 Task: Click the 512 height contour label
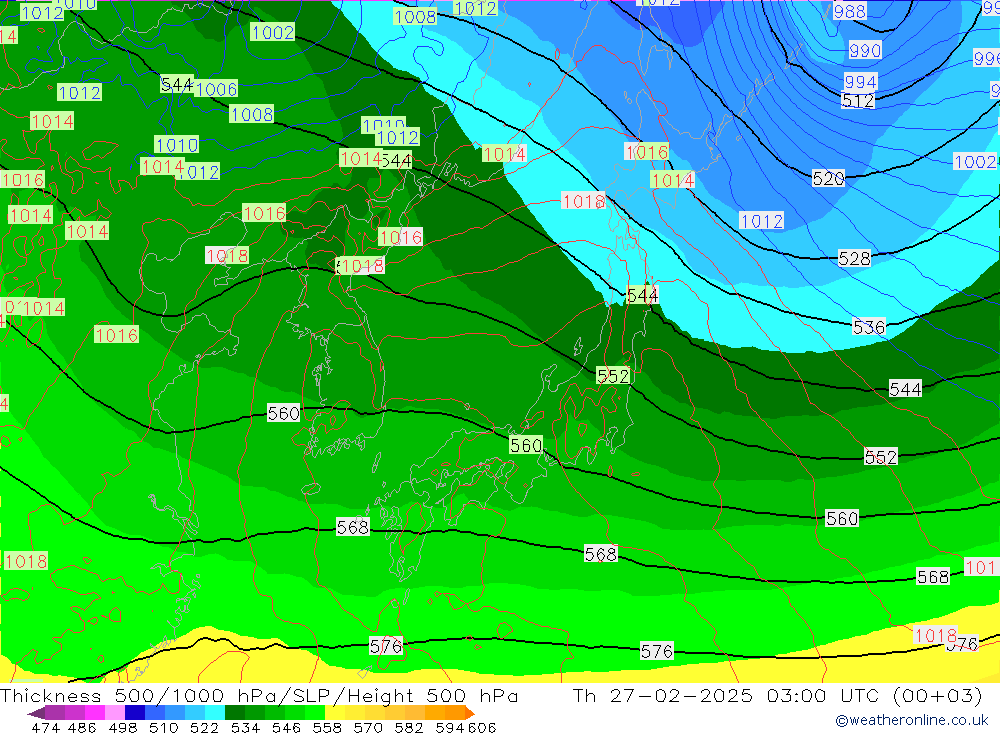(x=858, y=101)
